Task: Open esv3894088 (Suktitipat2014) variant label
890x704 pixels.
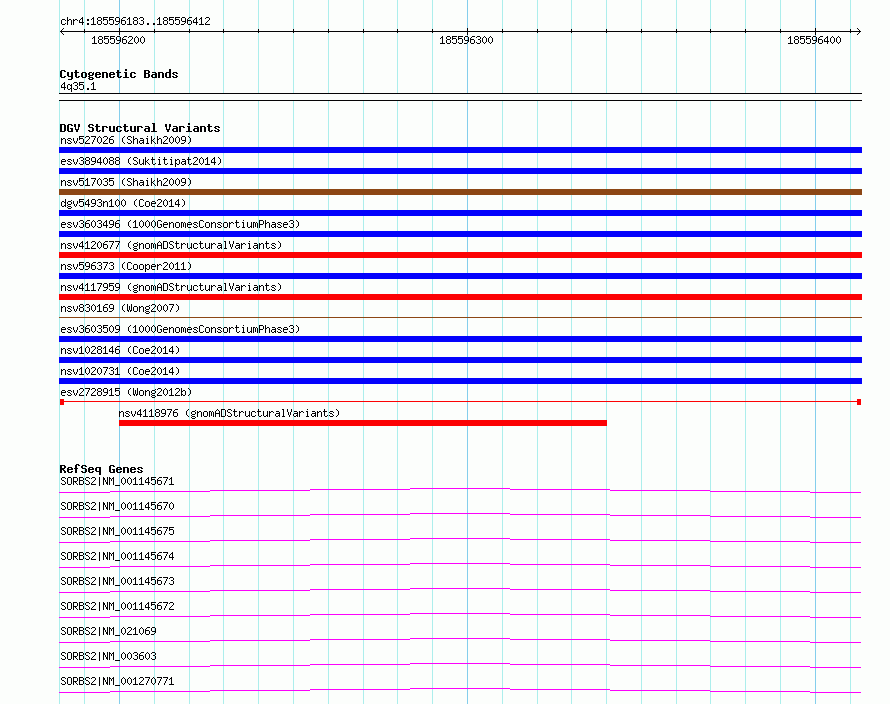Action: click(x=141, y=161)
